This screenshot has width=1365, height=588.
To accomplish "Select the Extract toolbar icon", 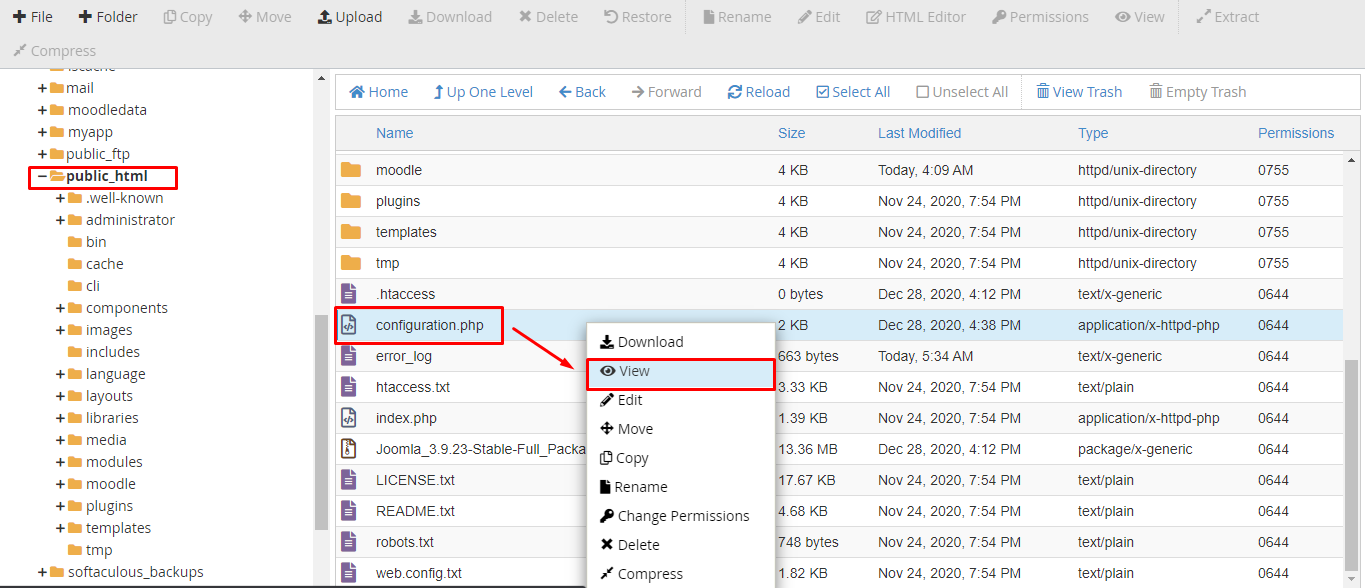I will [x=1227, y=16].
